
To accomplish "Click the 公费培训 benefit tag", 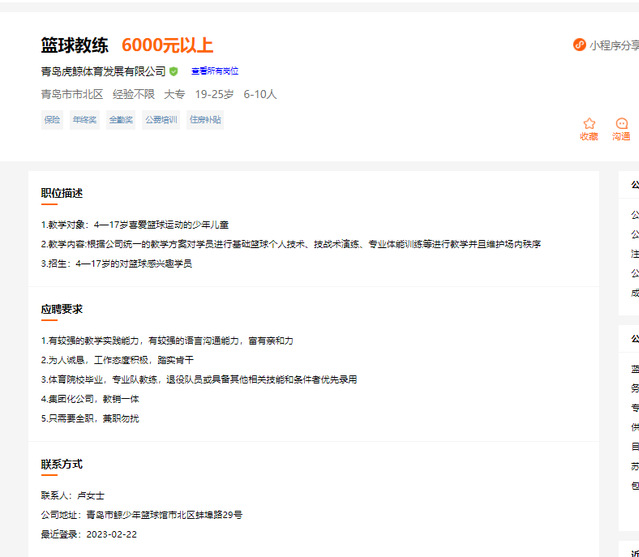I will click(160, 120).
